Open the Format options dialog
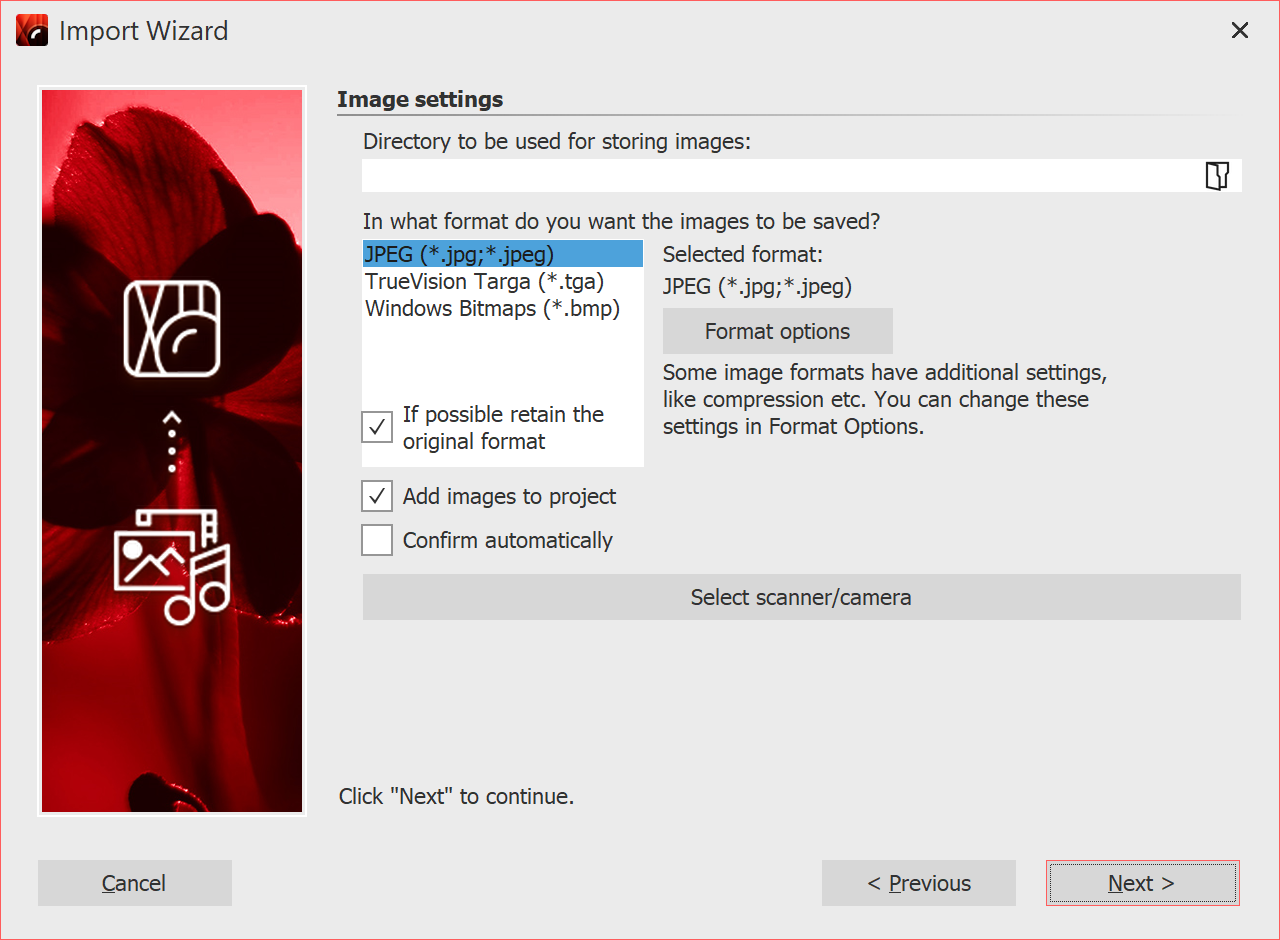 point(777,330)
